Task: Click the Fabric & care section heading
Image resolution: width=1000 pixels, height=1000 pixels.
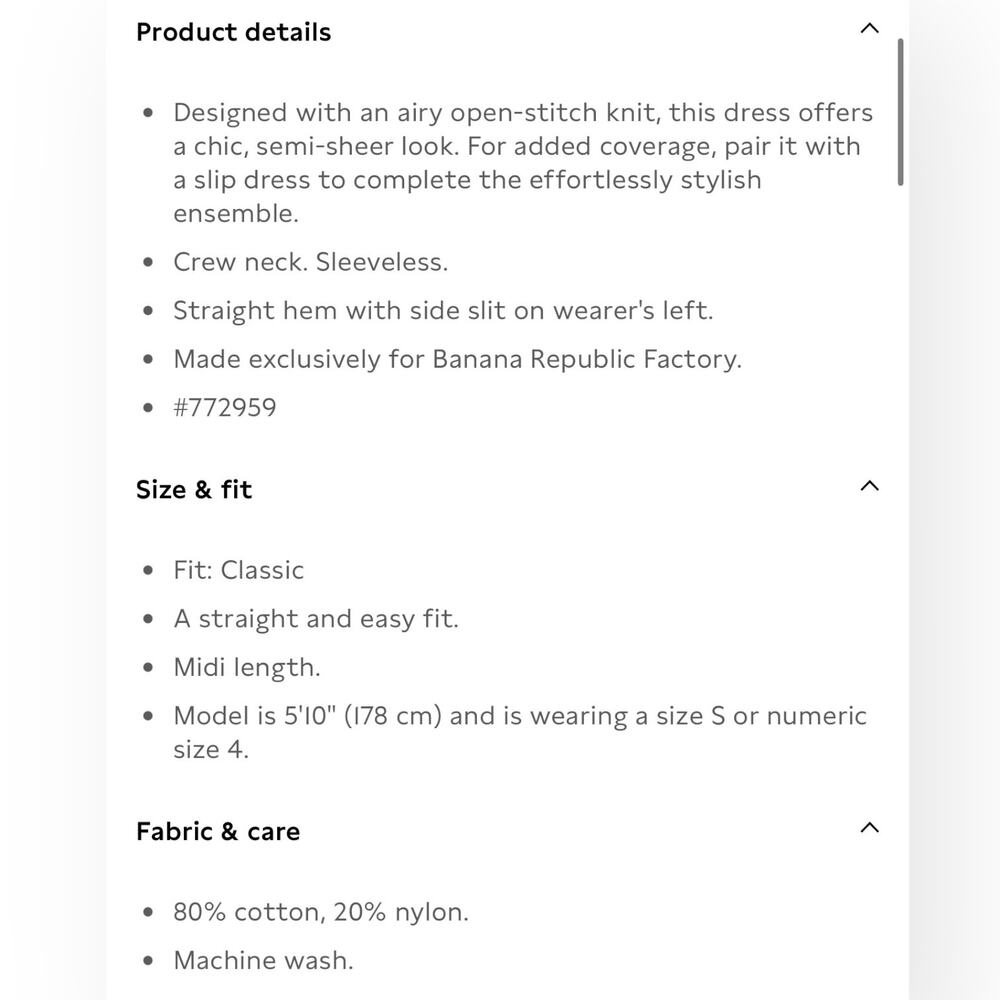Action: [x=218, y=831]
